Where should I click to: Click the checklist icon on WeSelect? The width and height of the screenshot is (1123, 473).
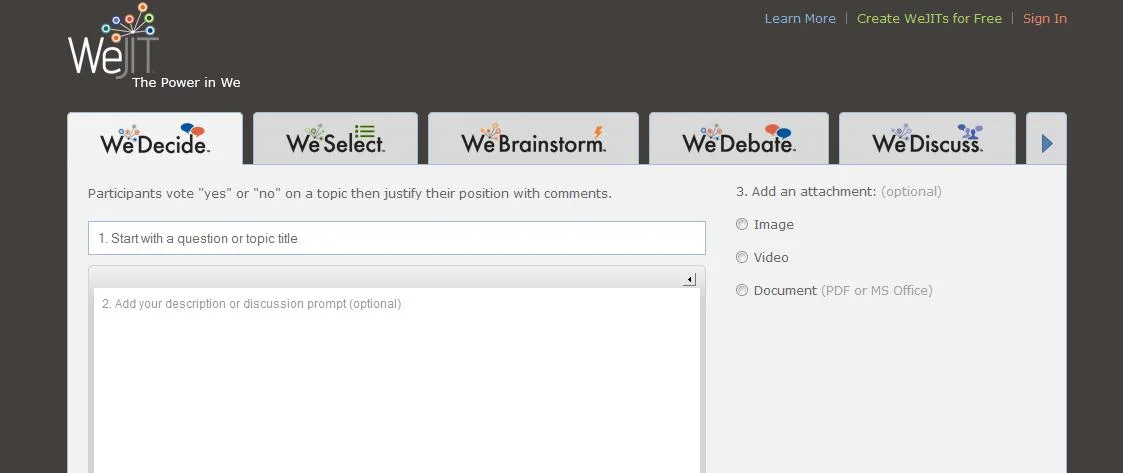(365, 131)
